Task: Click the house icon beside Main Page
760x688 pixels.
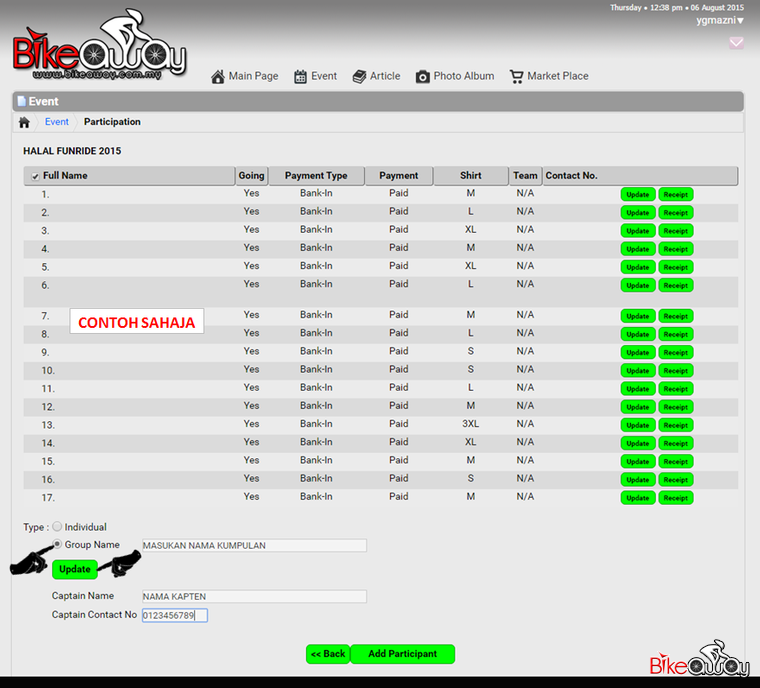Action: click(218, 77)
